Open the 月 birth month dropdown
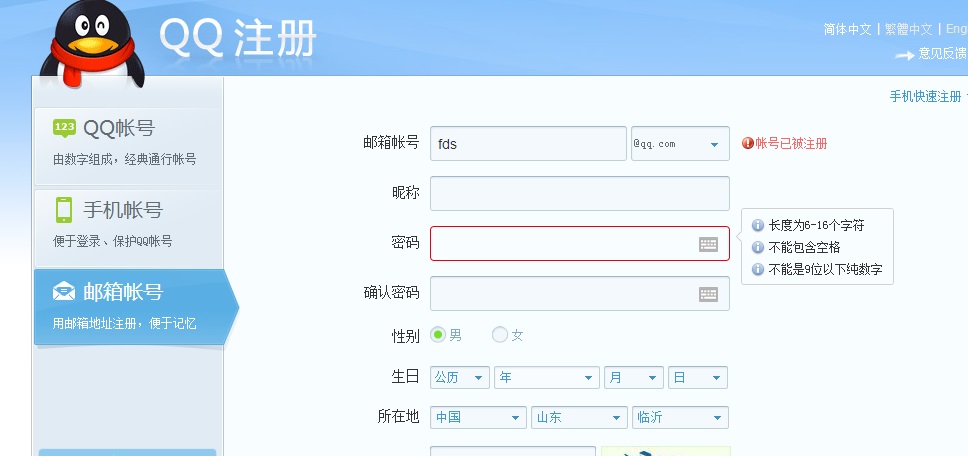Screen dimensions: 968x456 pyautogui.click(x=634, y=378)
